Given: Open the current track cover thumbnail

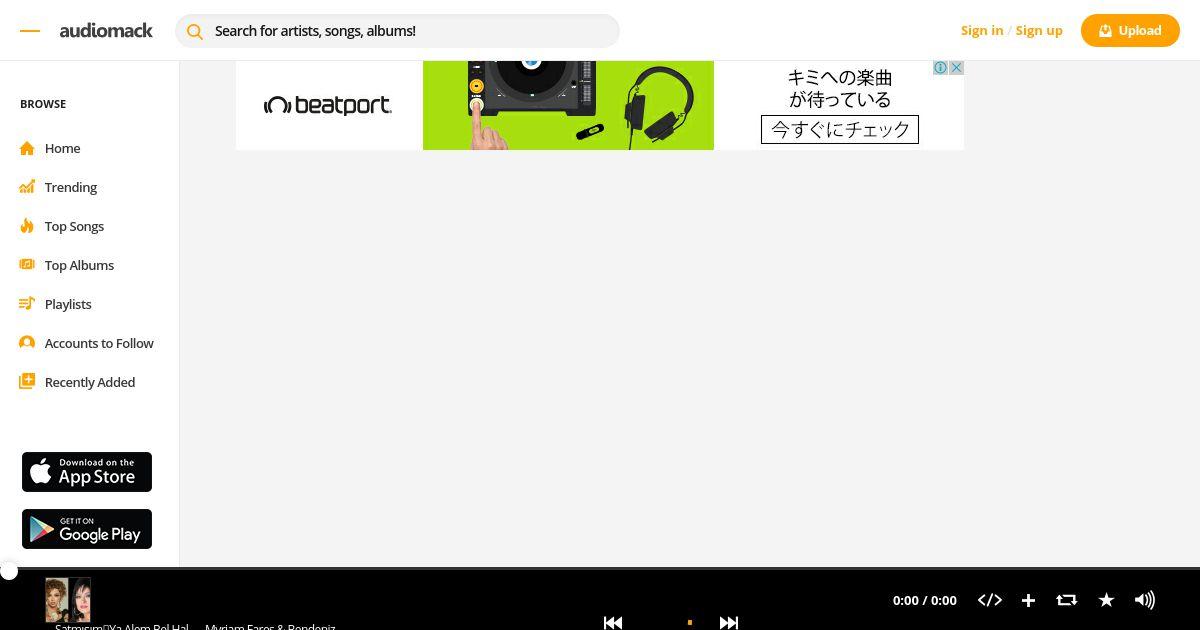Looking at the screenshot, I should coord(68,600).
